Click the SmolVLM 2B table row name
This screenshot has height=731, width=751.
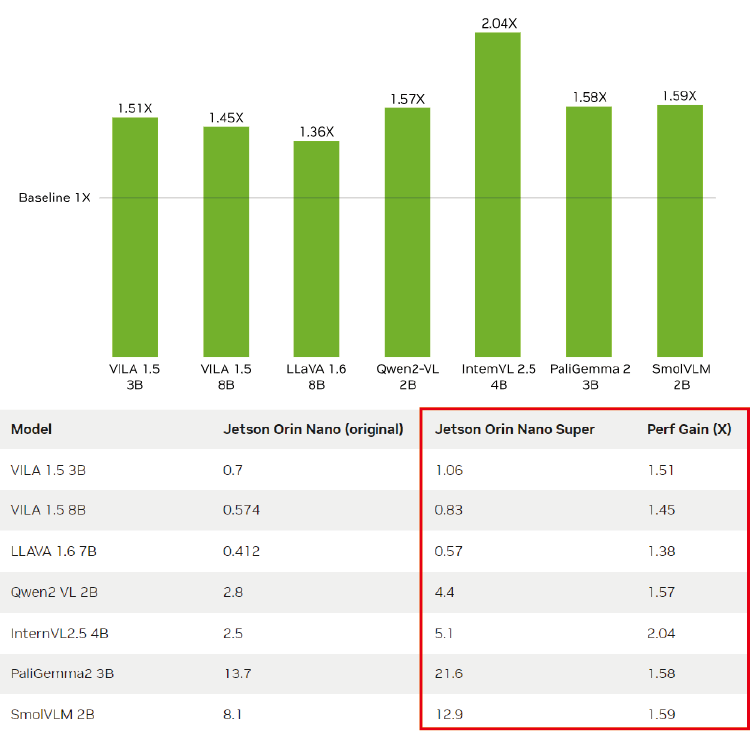(47, 714)
